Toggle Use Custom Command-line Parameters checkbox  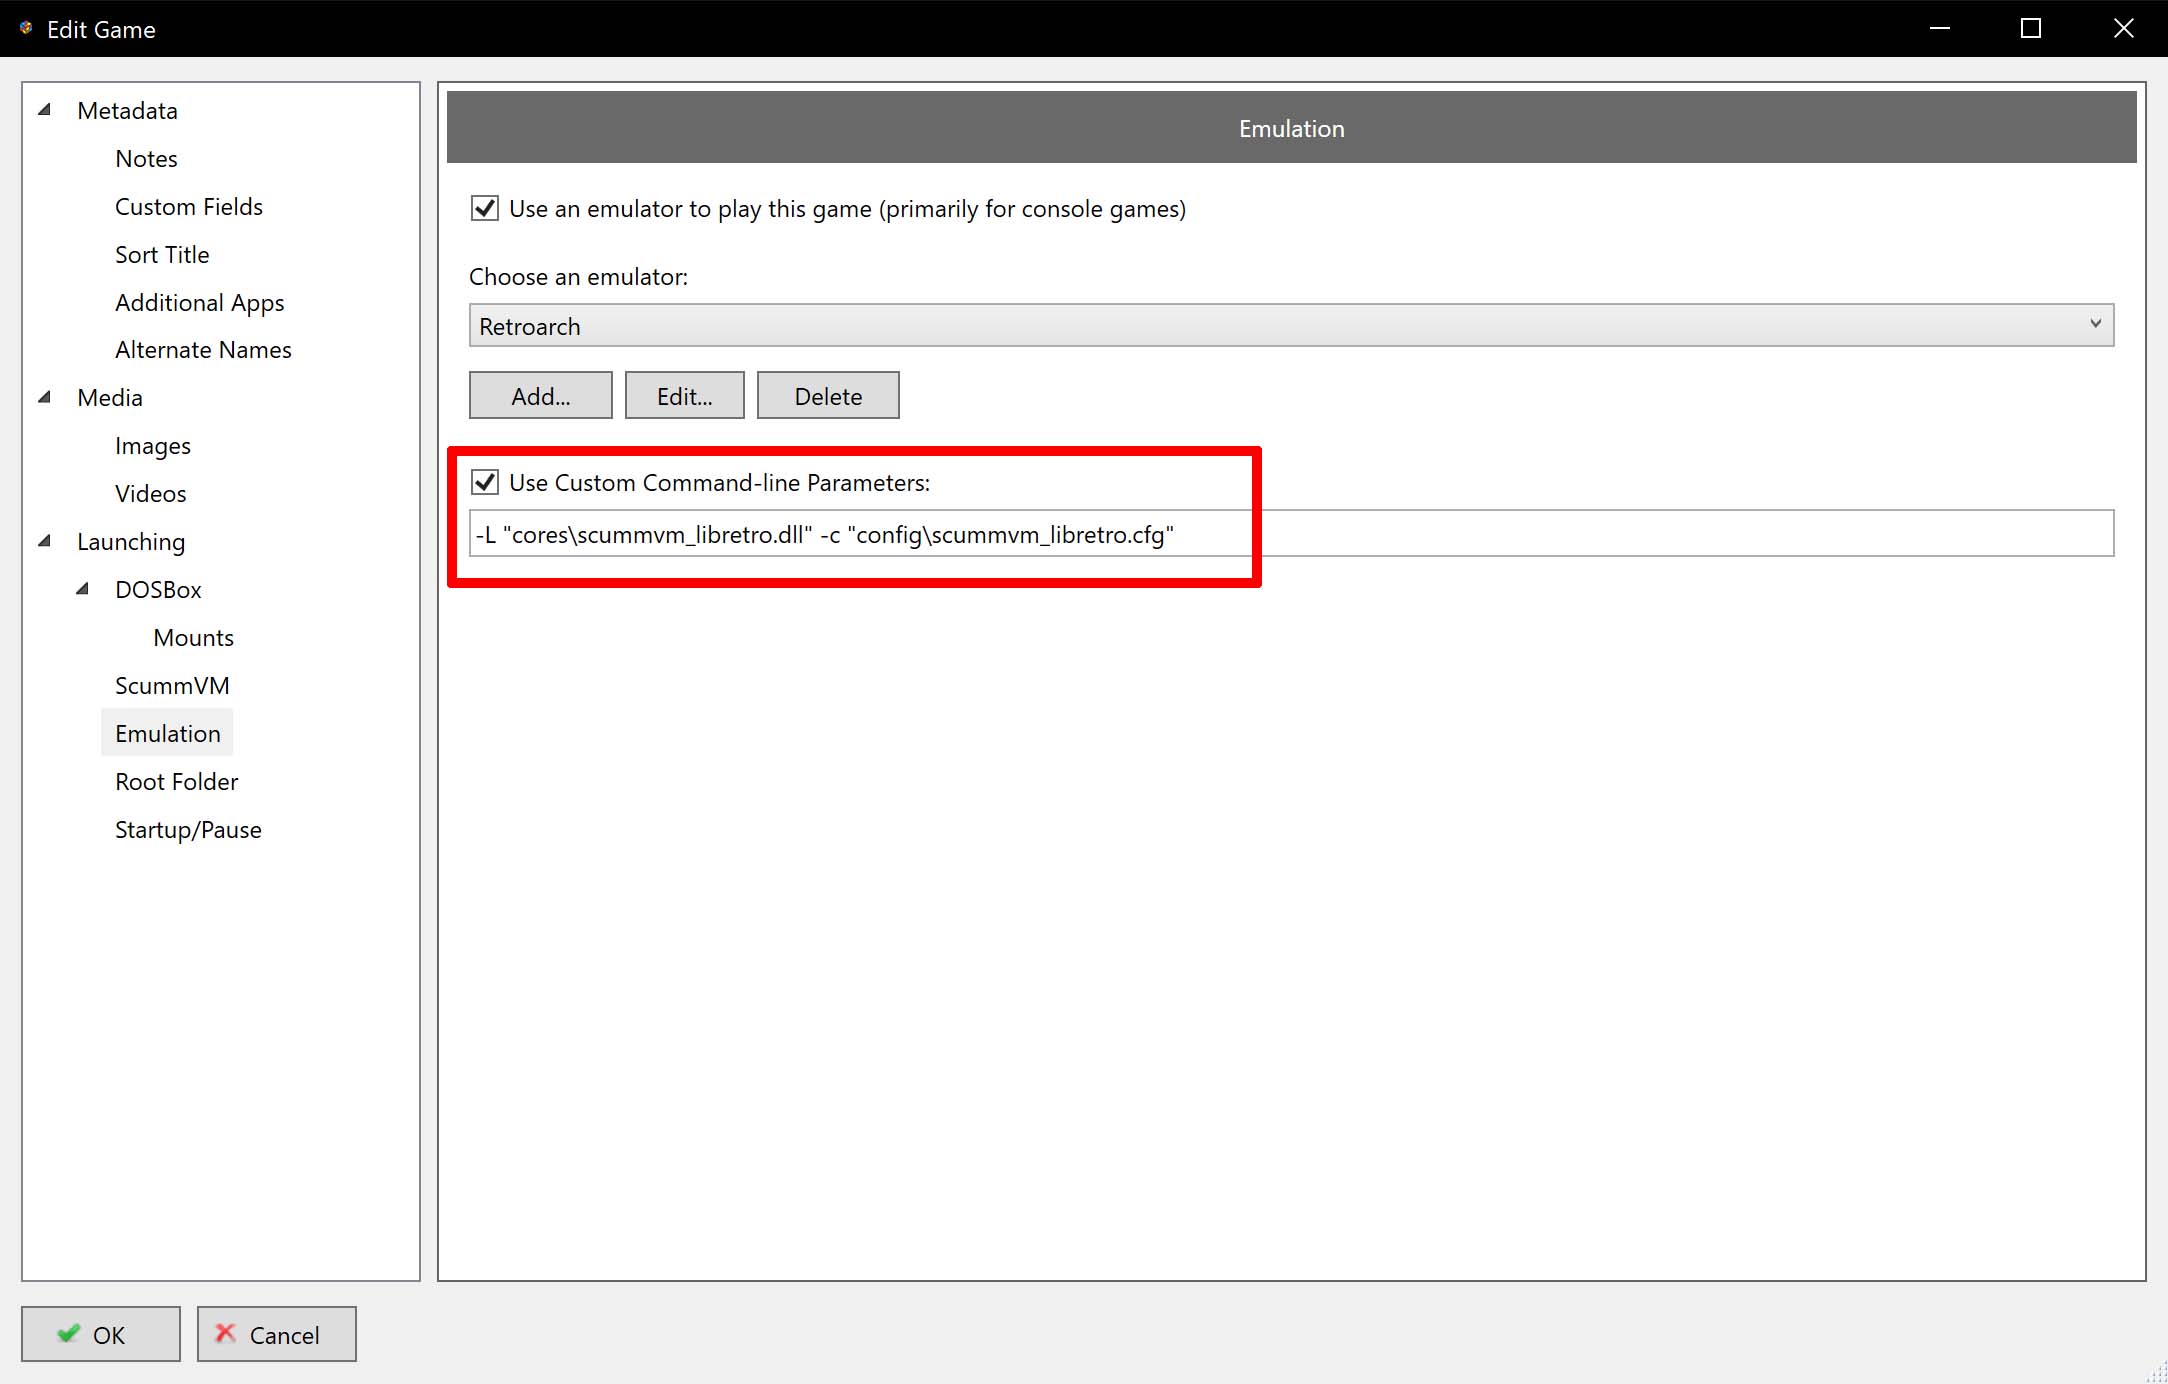tap(485, 483)
